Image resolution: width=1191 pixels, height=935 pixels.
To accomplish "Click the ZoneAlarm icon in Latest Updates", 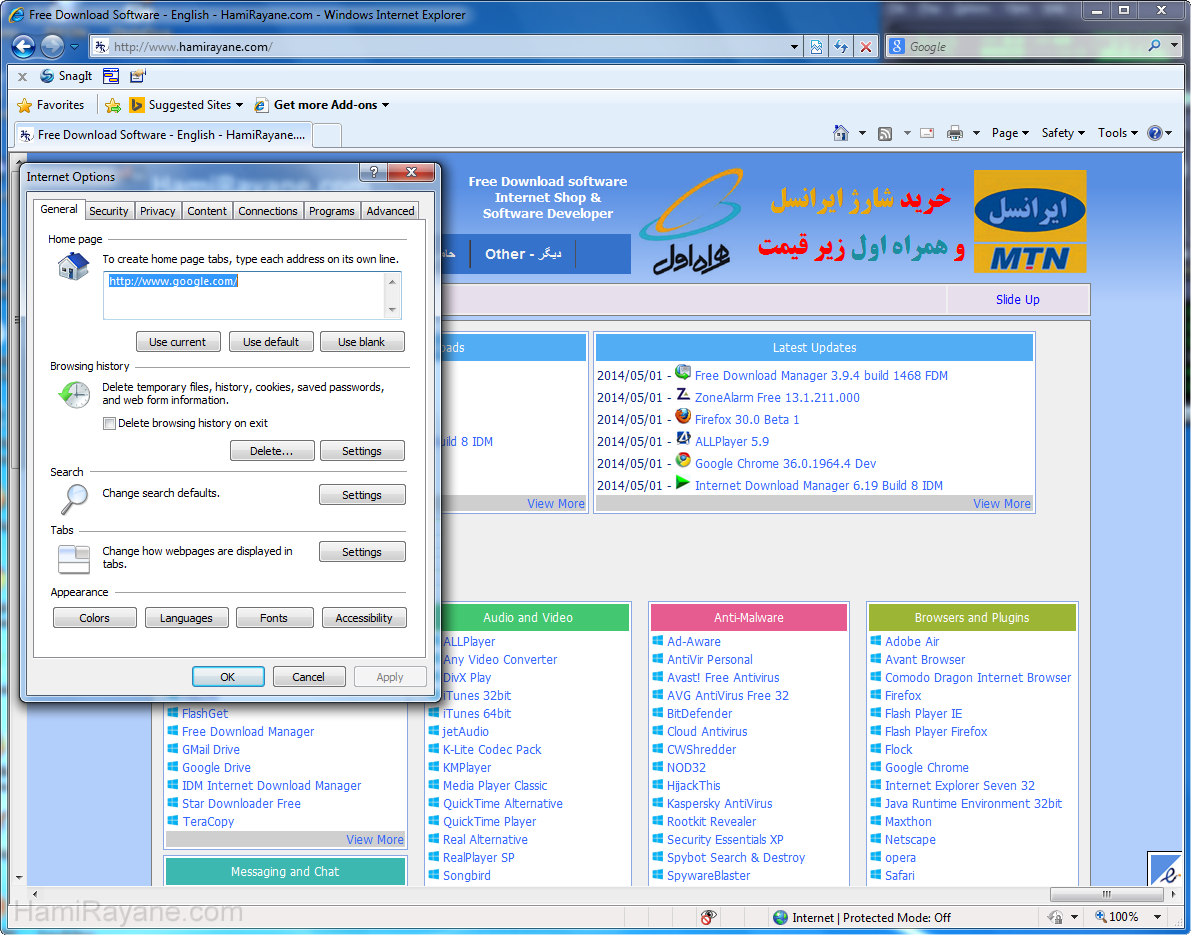I will pyautogui.click(x=683, y=395).
